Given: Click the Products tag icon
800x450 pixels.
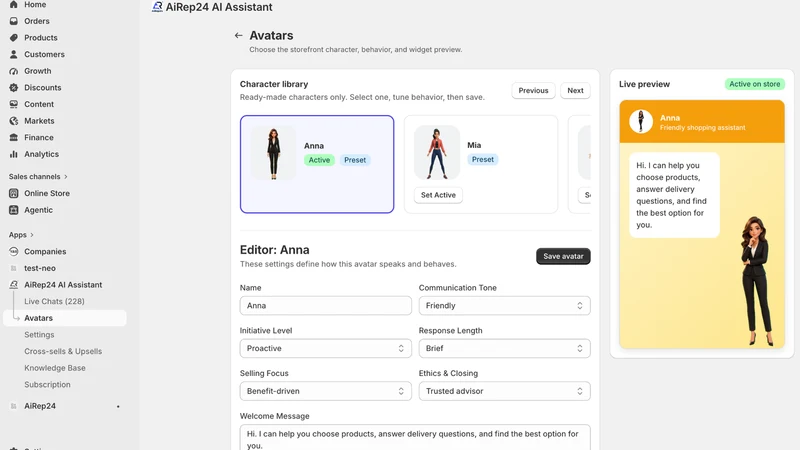Looking at the screenshot, I should (x=14, y=38).
